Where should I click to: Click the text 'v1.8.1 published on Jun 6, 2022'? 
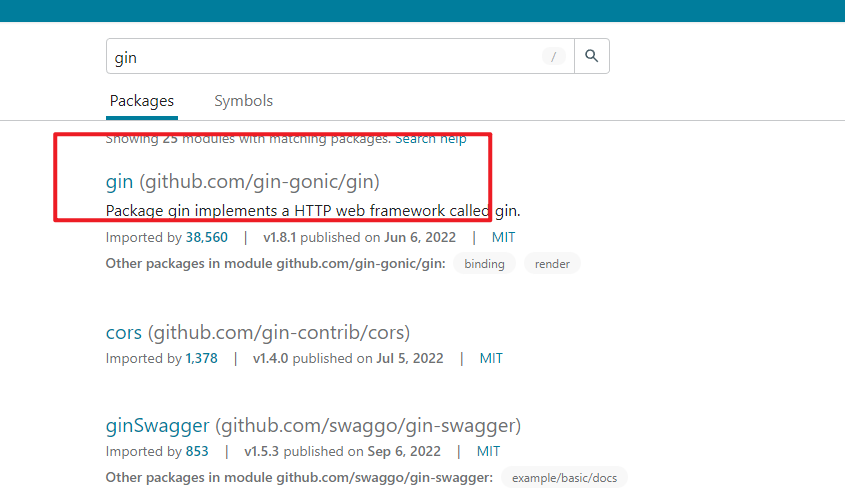click(359, 237)
